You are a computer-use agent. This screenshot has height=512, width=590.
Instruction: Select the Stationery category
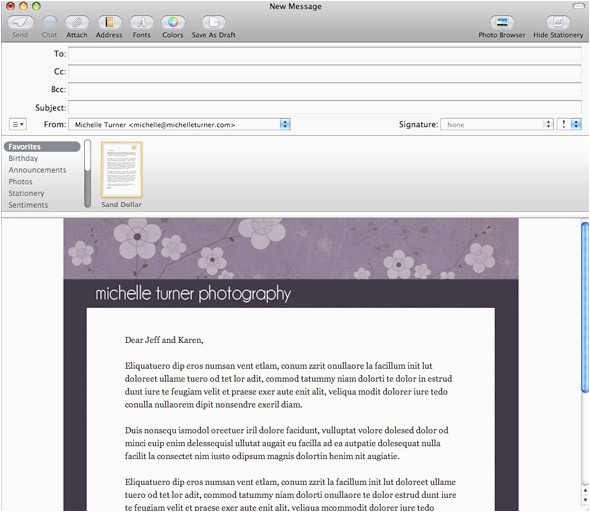(x=26, y=193)
